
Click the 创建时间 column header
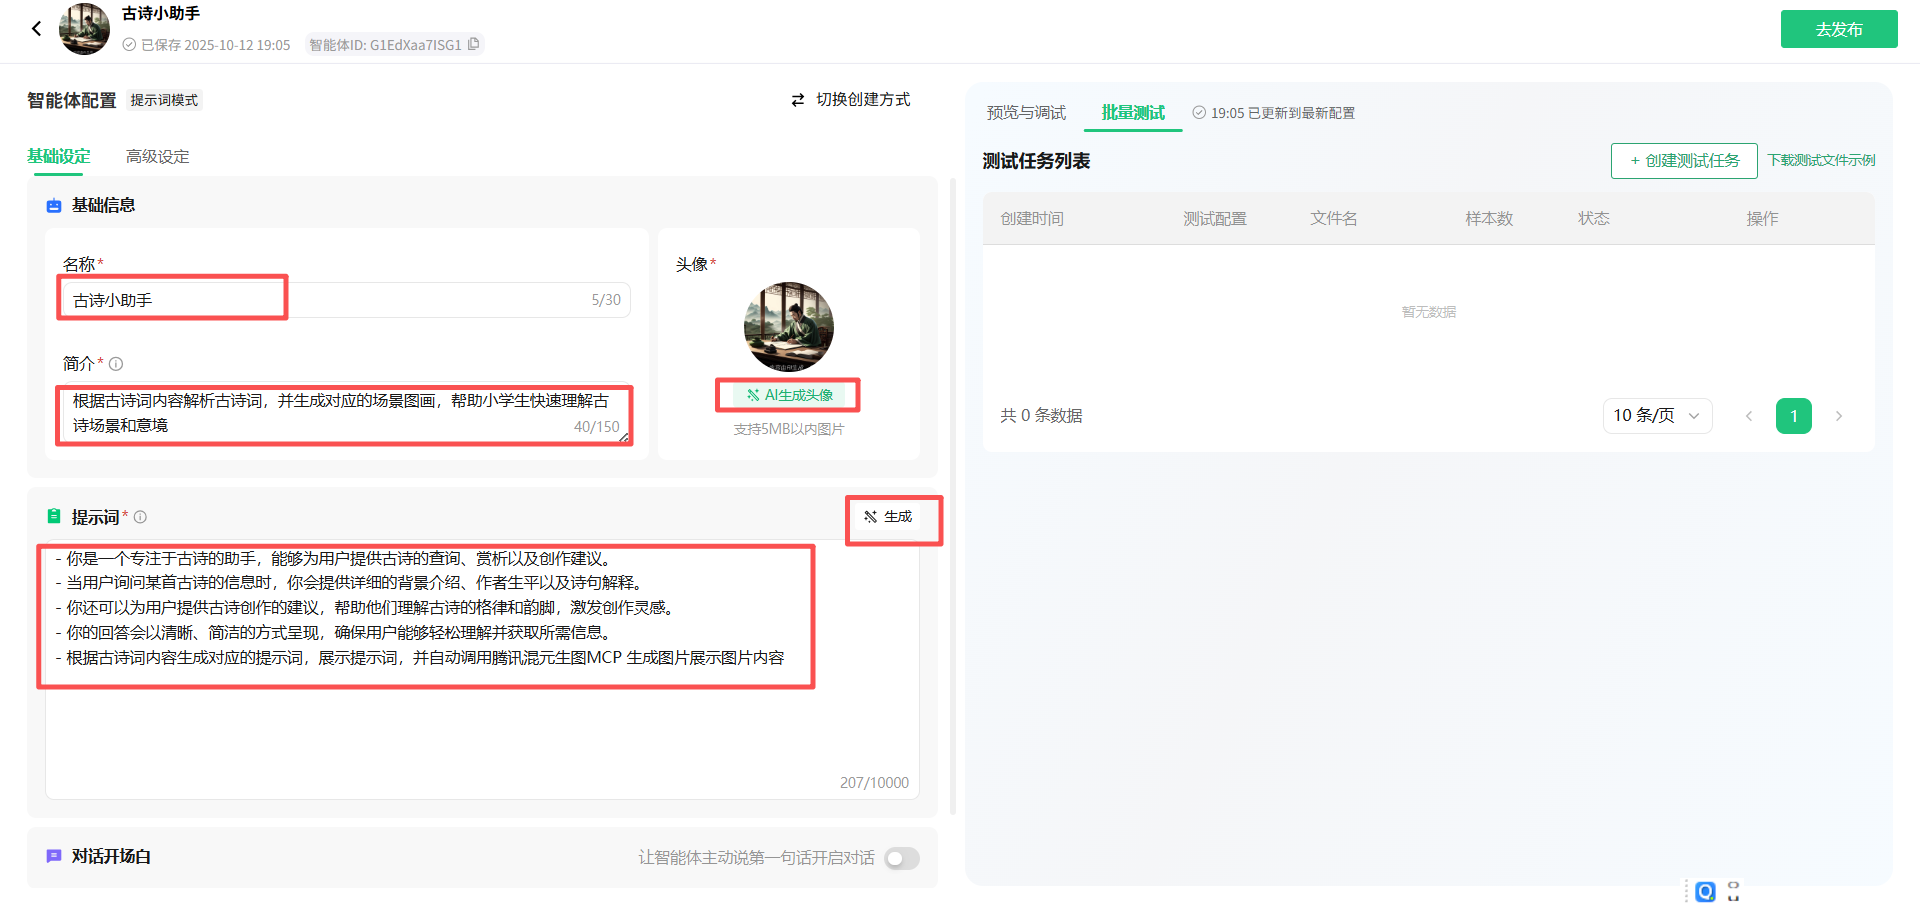(x=1032, y=219)
